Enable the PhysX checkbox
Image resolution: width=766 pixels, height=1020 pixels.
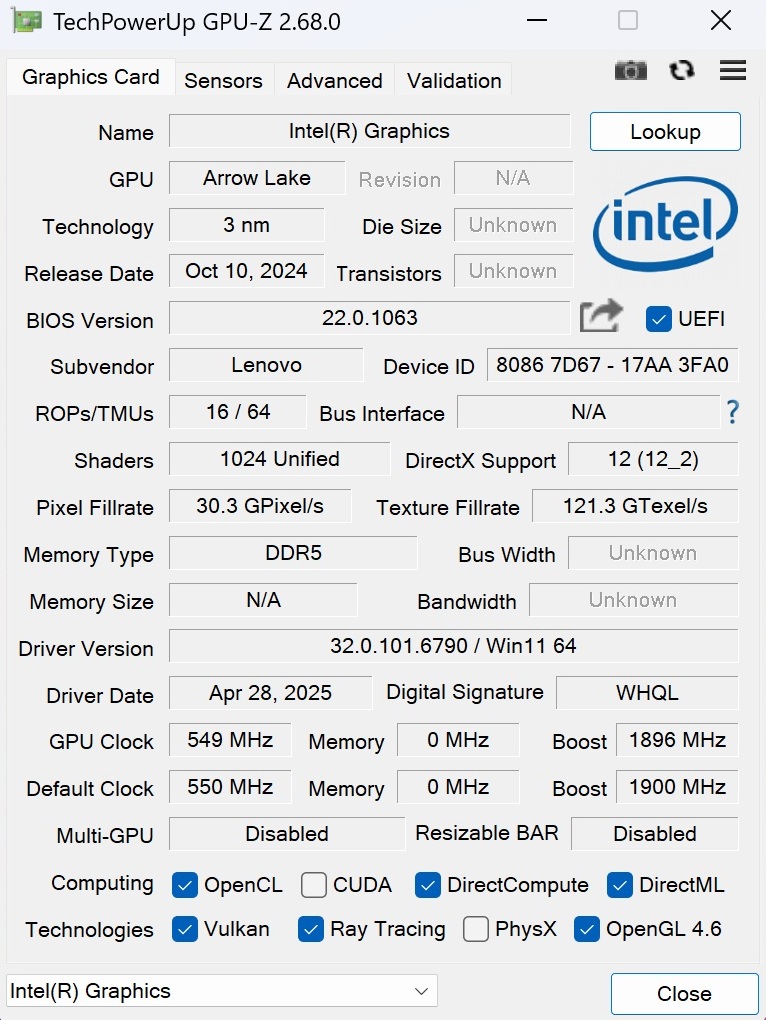(476, 929)
